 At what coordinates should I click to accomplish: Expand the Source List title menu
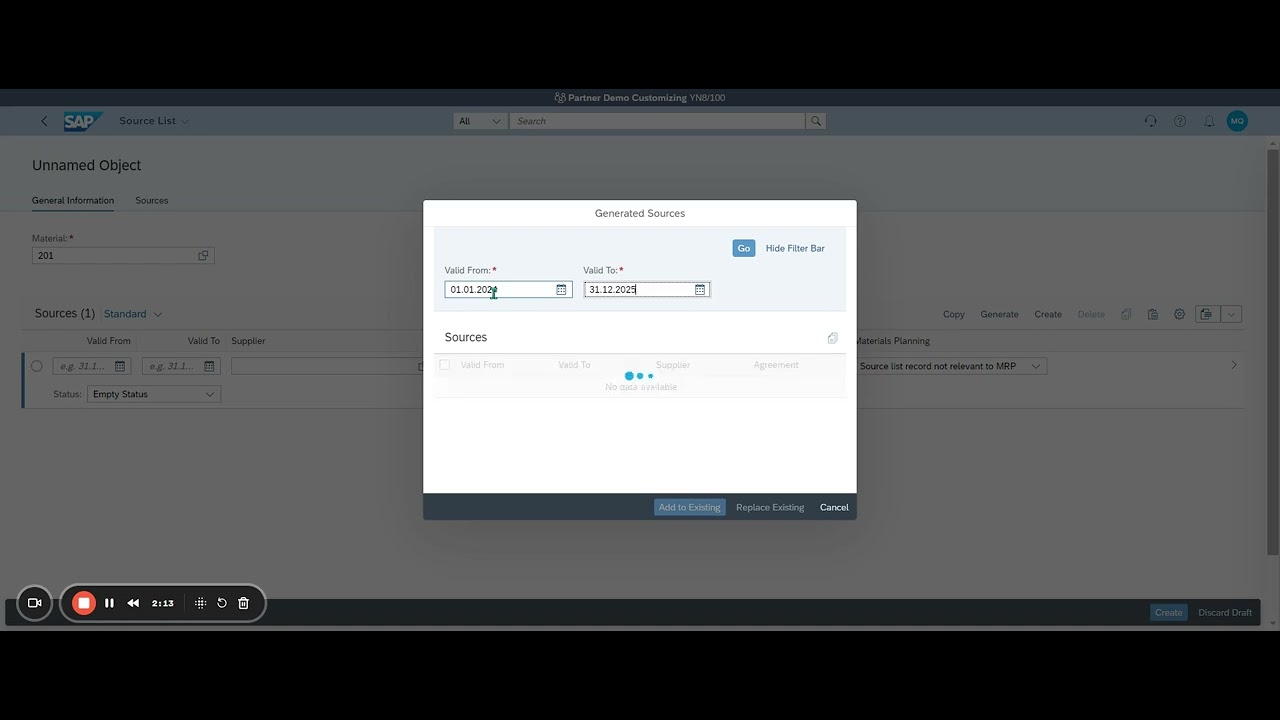[x=154, y=121]
